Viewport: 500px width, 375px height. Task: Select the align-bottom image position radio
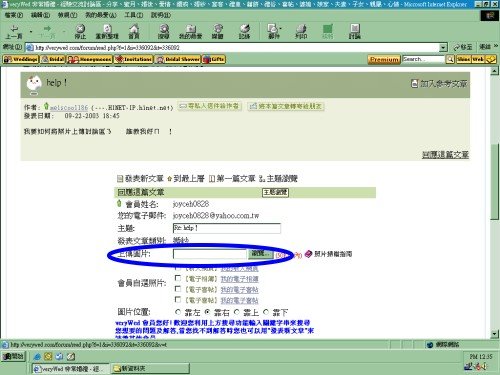tap(266, 312)
